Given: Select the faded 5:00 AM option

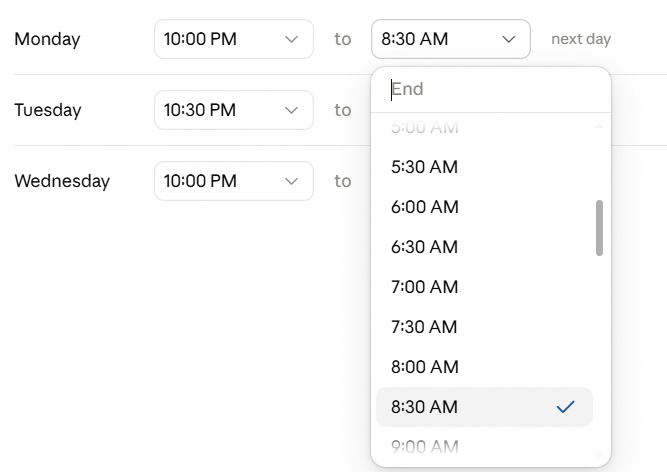Looking at the screenshot, I should (x=485, y=128).
